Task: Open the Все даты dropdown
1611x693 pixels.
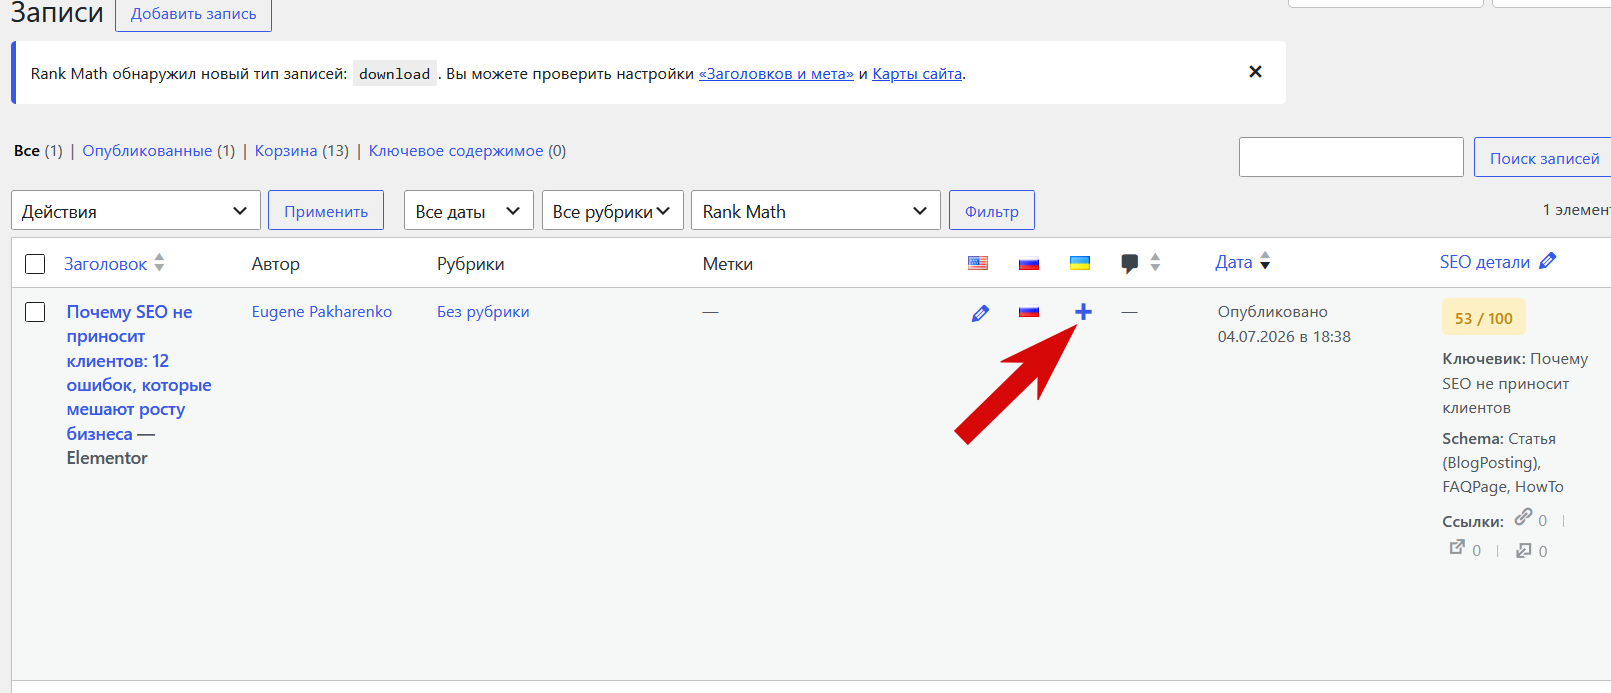Action: tap(469, 211)
